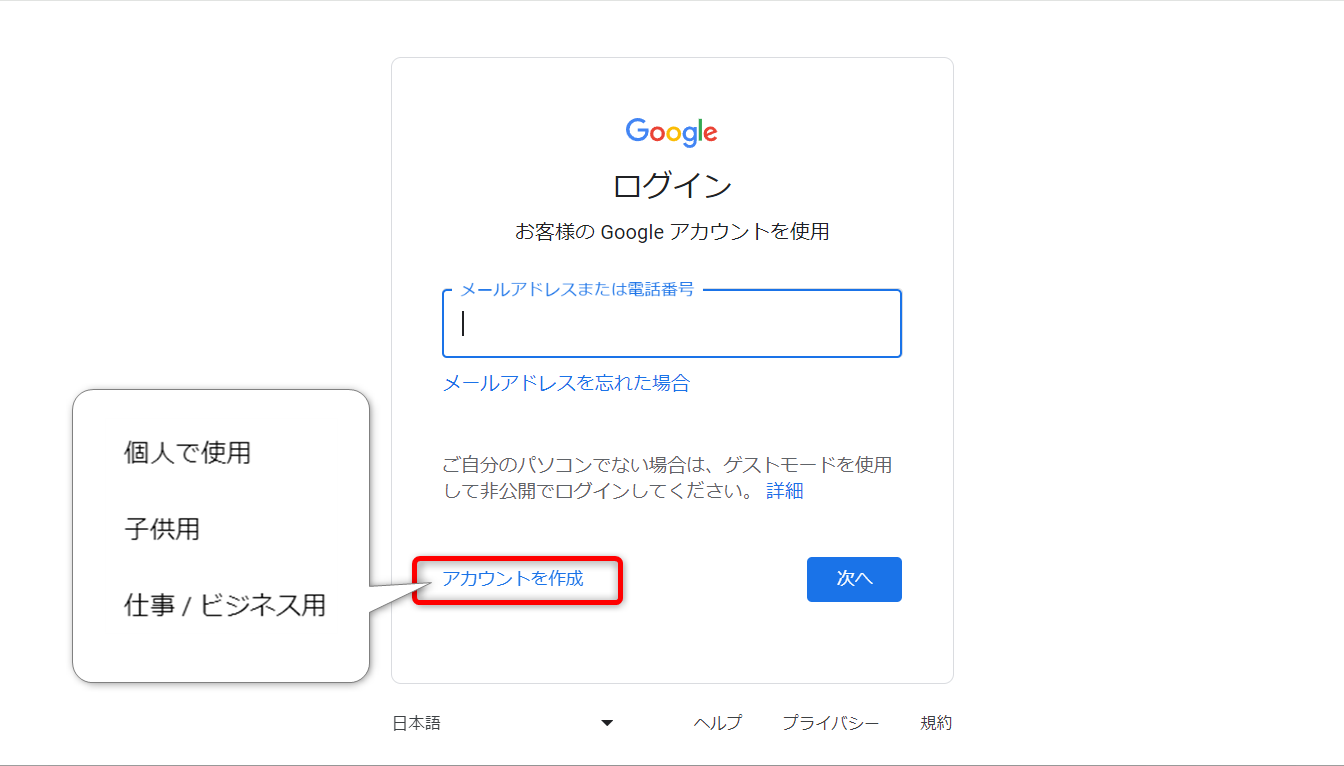Click the メールアドレスまたは電話番号 field label

pos(576,289)
